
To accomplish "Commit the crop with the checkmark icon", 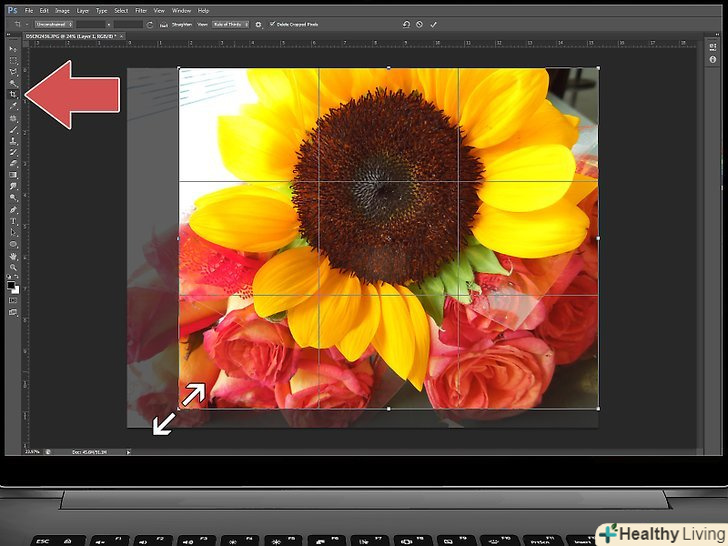I will tap(433, 23).
